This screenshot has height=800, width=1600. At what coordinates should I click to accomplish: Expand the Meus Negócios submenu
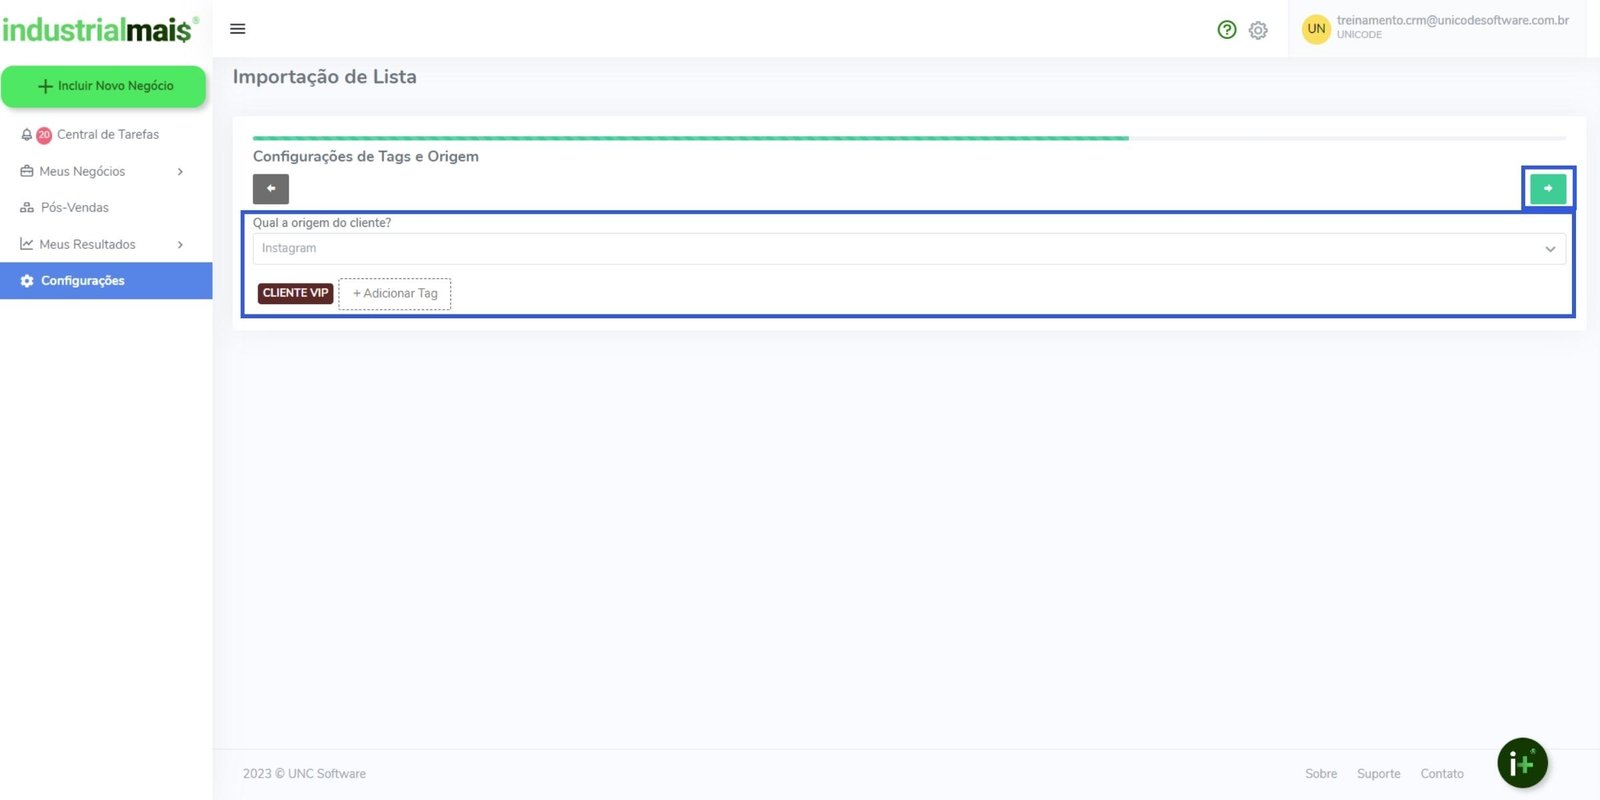[x=180, y=172]
